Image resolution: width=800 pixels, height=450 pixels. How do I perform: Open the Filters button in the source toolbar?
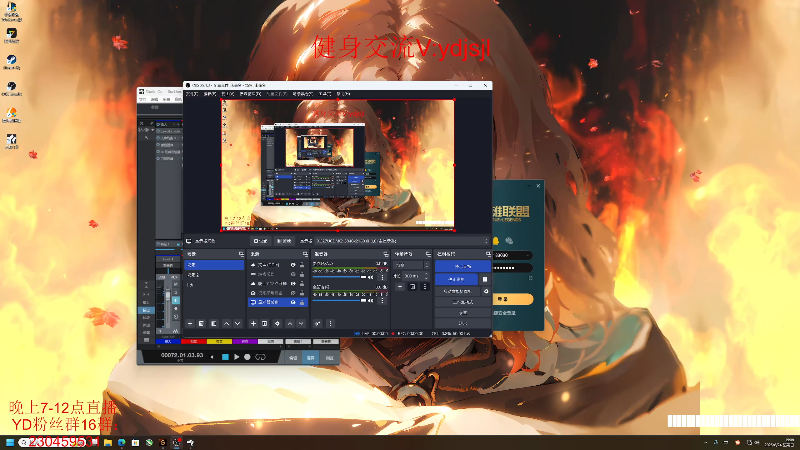284,241
